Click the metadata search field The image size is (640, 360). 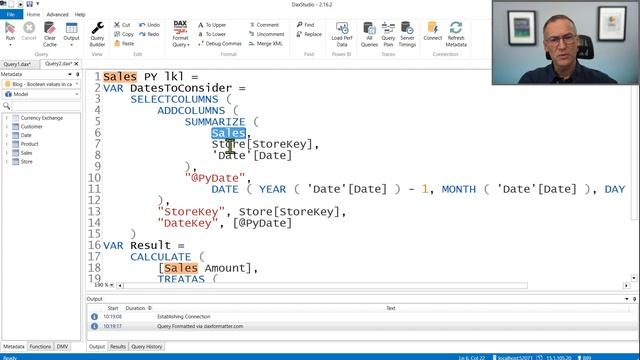point(46,106)
